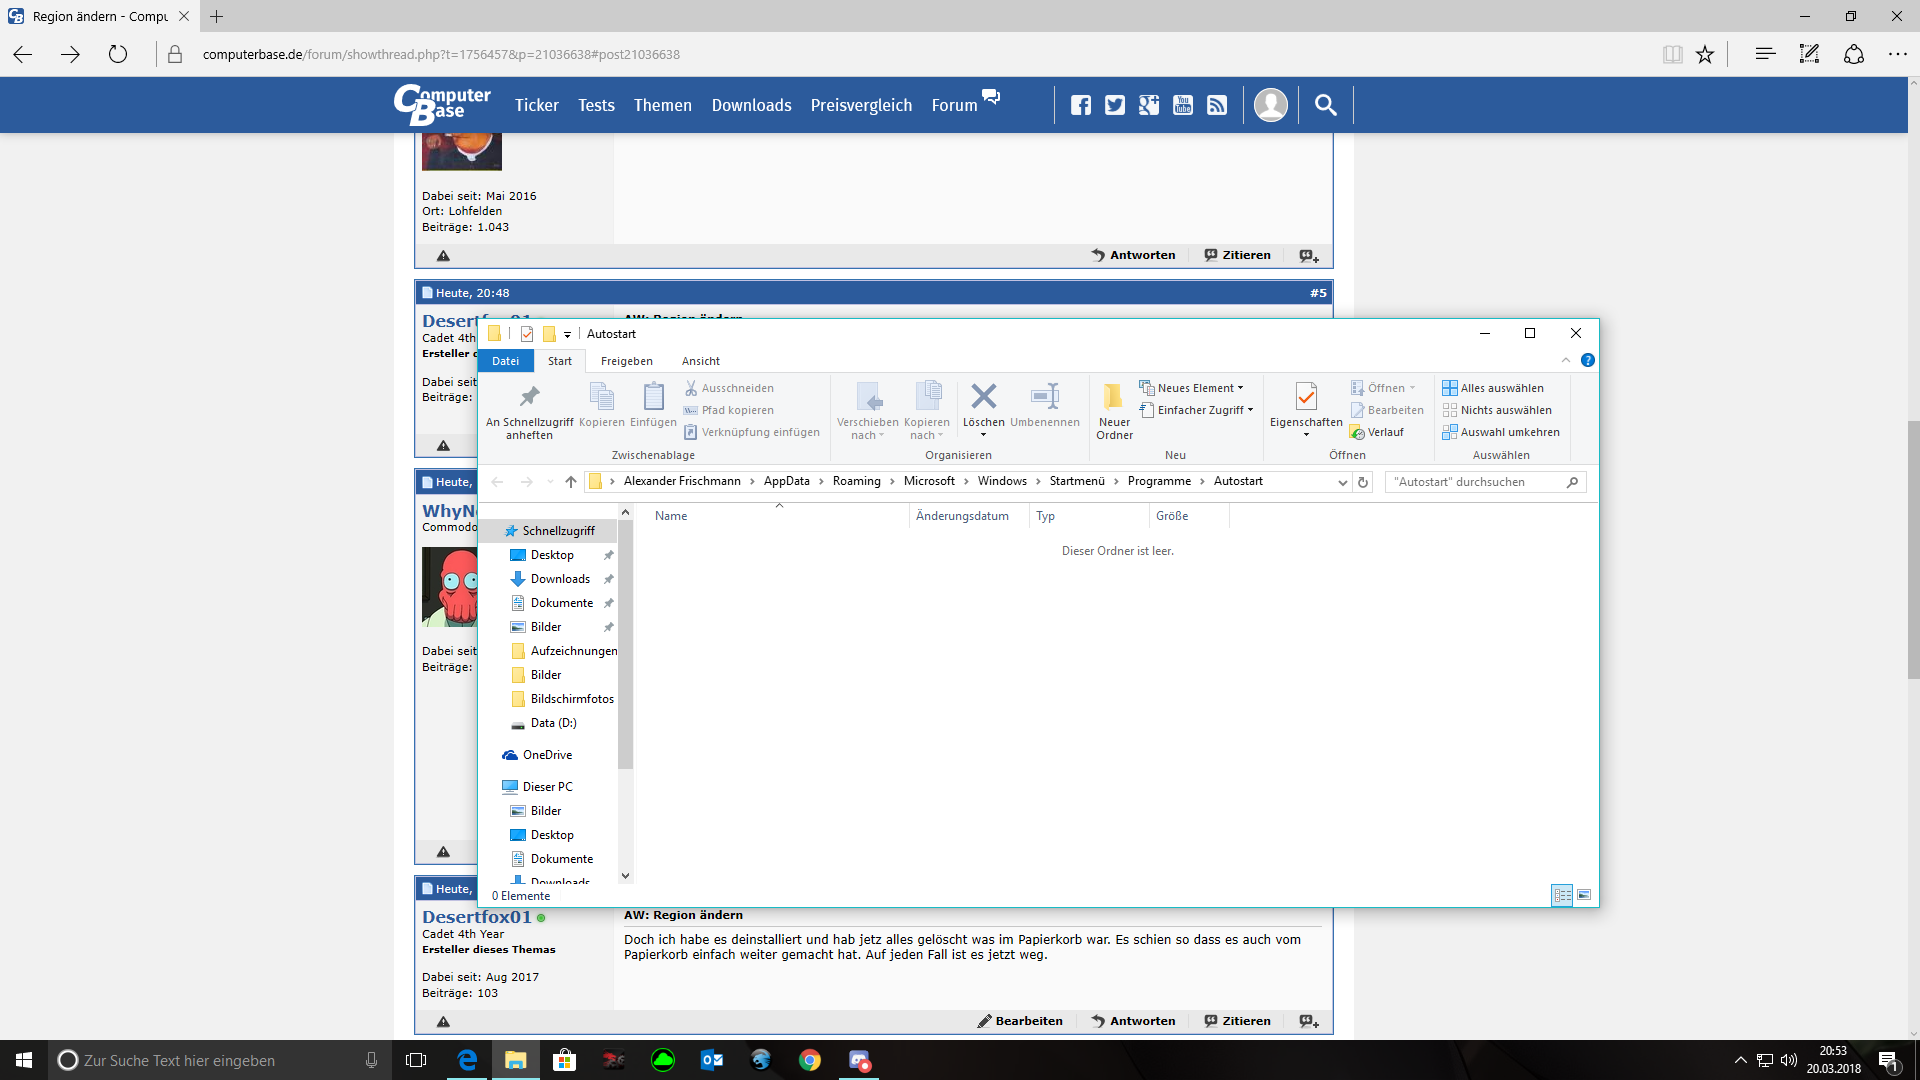The width and height of the screenshot is (1920, 1080).
Task: Open the Downloads link in site navigation
Action: [x=751, y=105]
